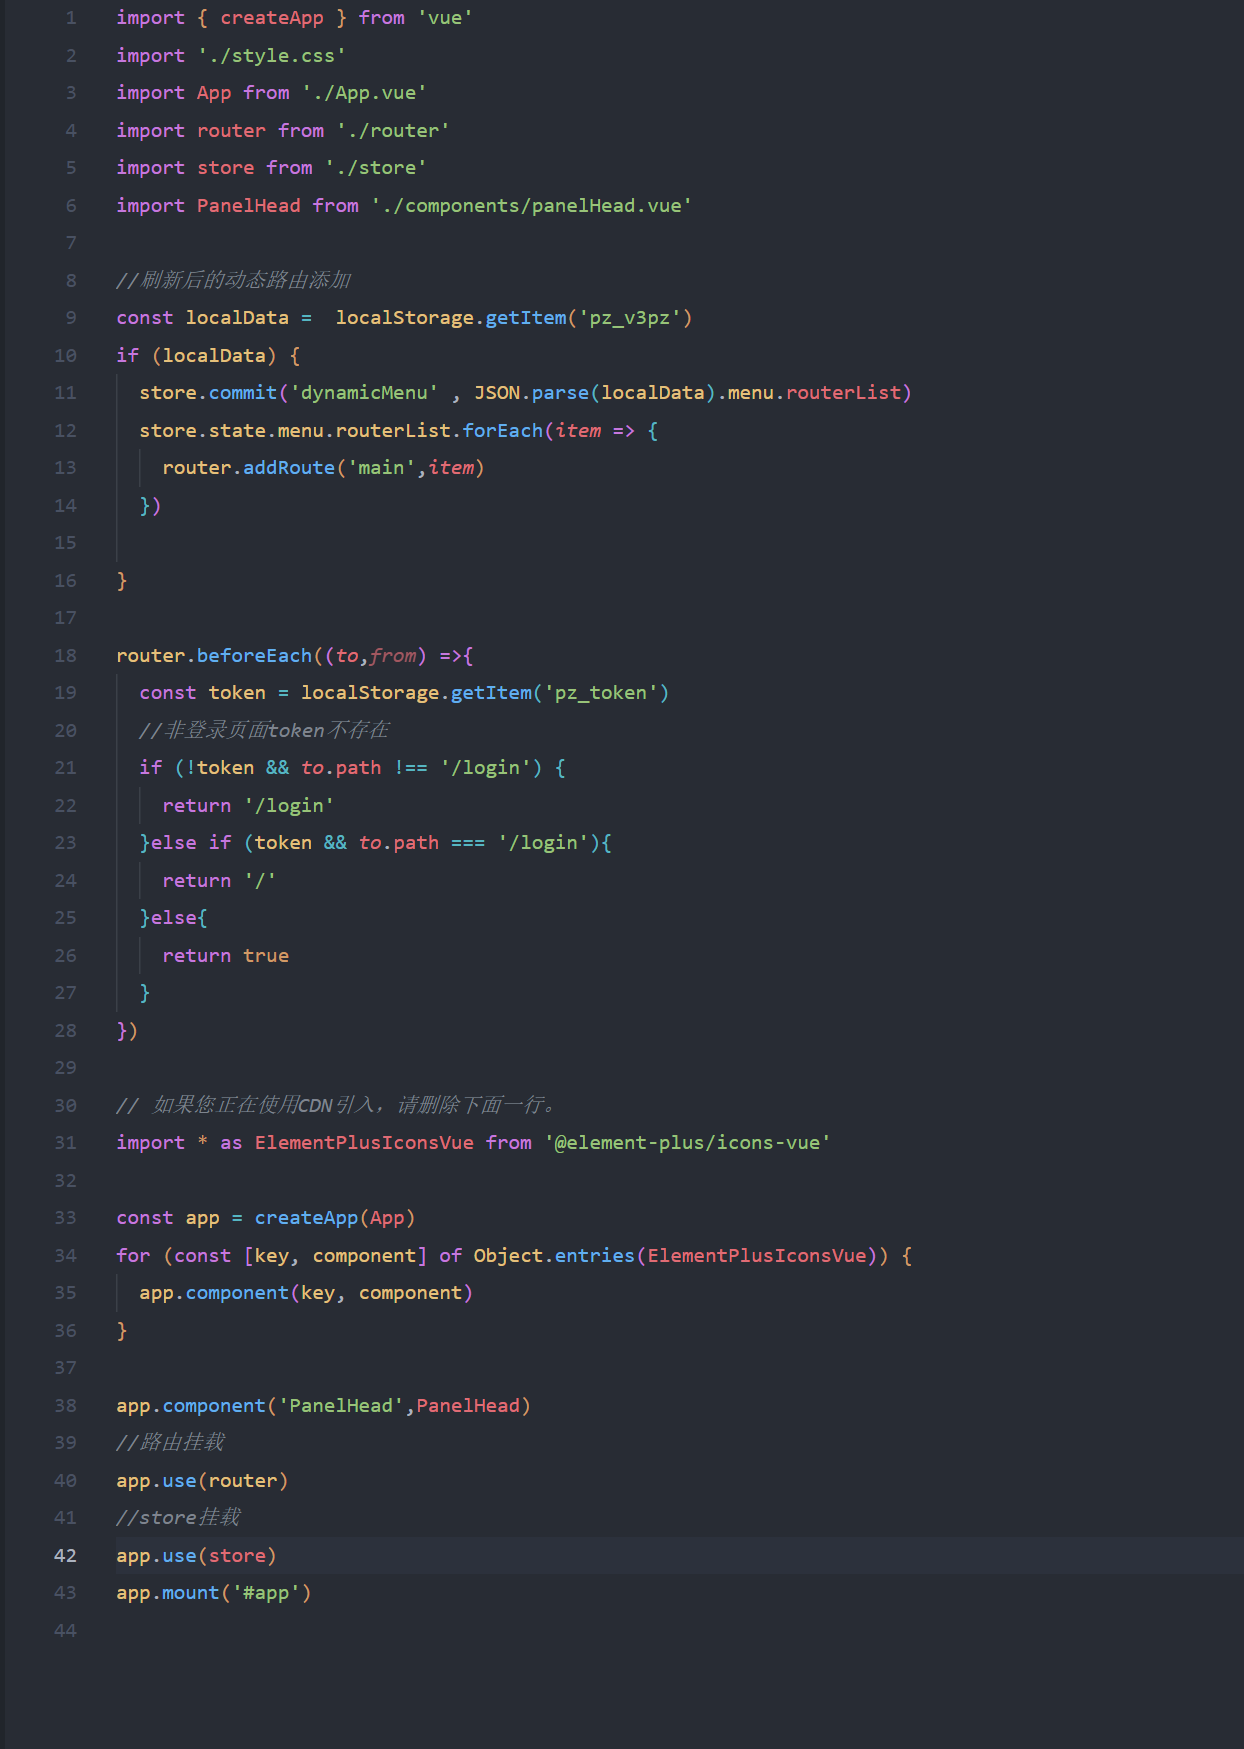Click 'ElementPlusIconsVue' on line 31

[x=364, y=1143]
